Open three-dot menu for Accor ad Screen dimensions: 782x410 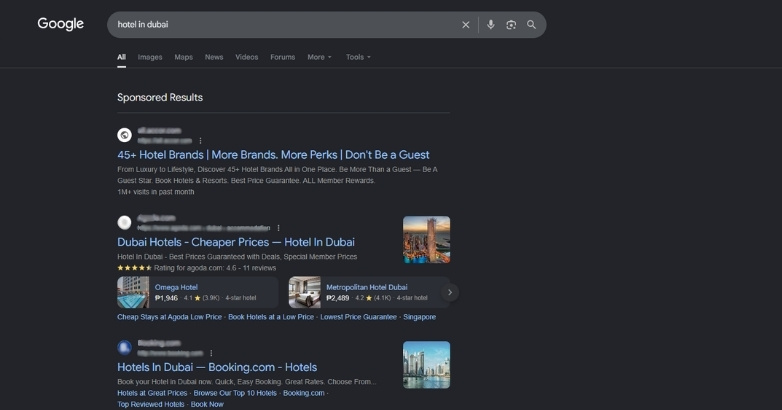pos(200,141)
